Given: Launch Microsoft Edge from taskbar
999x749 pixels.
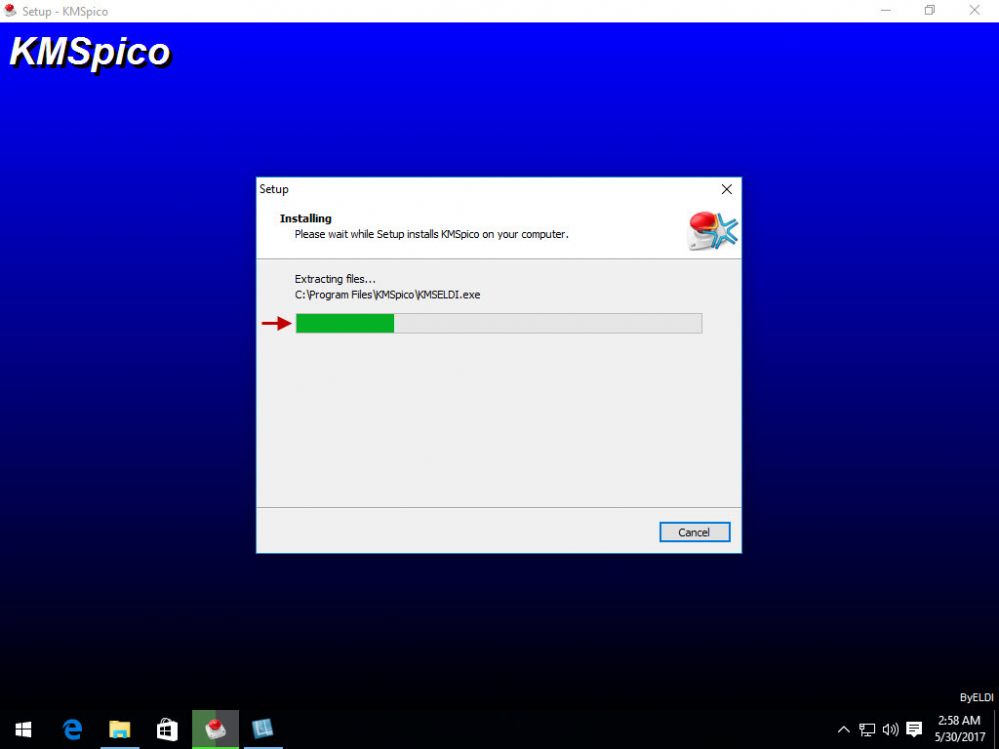Looking at the screenshot, I should pos(72,729).
